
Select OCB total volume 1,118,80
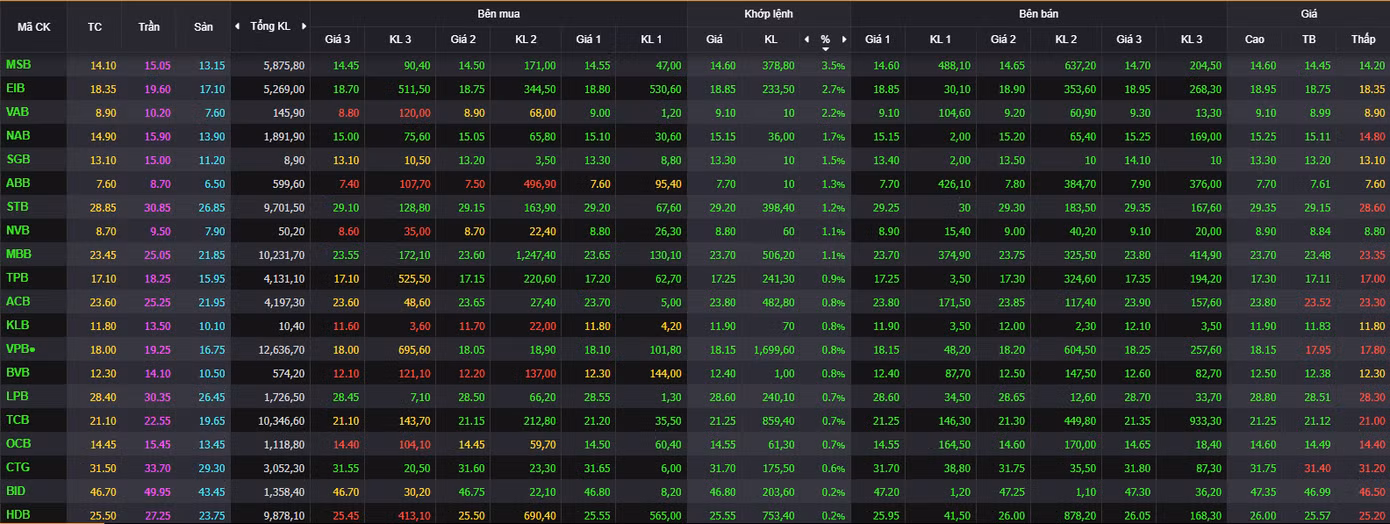pyautogui.click(x=286, y=445)
